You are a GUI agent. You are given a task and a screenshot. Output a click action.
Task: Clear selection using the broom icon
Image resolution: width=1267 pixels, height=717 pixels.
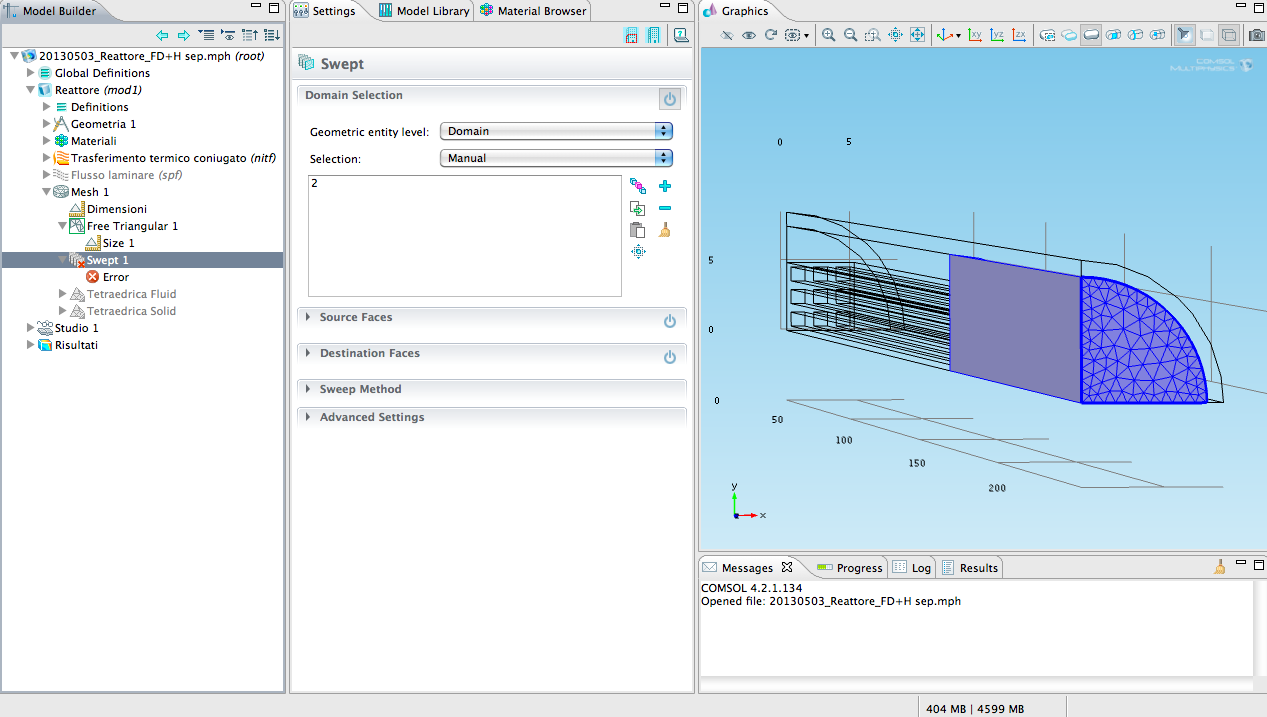tap(665, 230)
